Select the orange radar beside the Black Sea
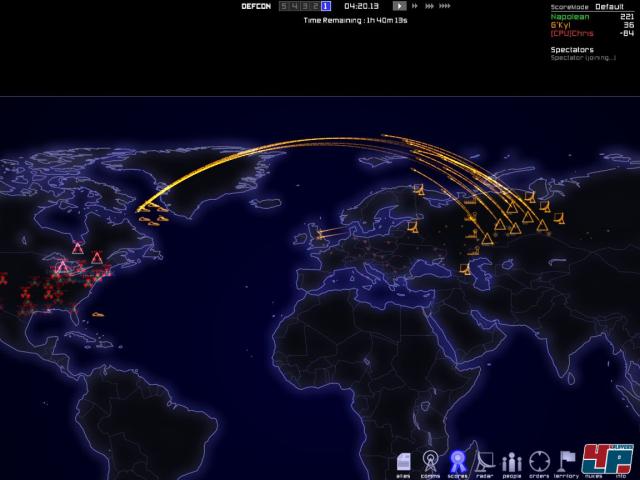This screenshot has width=640, height=480. [x=465, y=269]
